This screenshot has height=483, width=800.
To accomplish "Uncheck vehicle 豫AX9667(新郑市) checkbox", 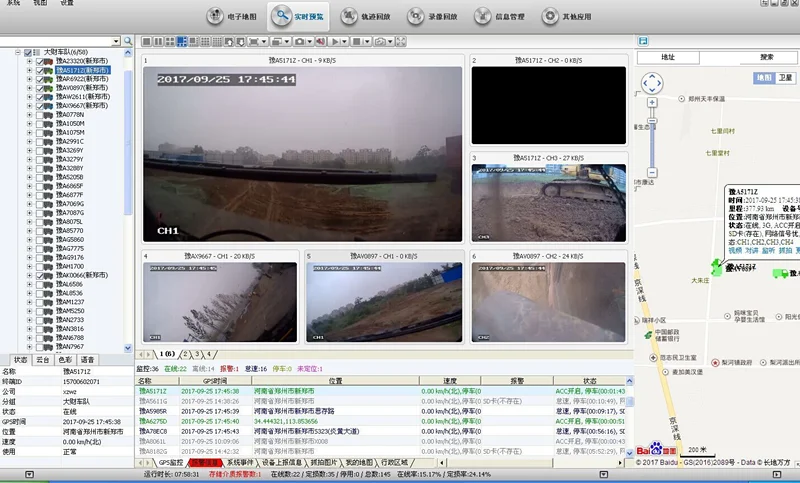I will pyautogui.click(x=39, y=106).
